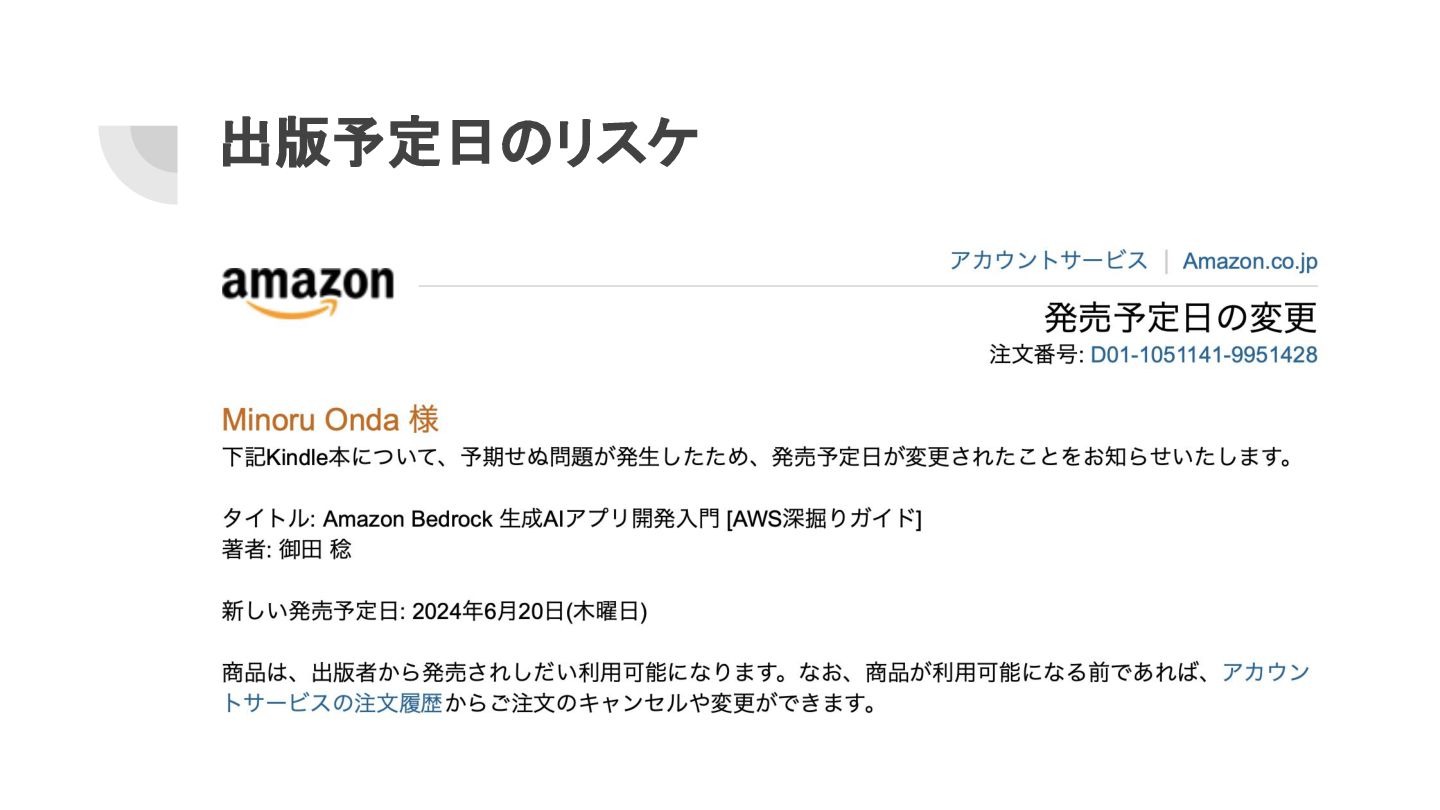Click the author line 著者: 御田 稔

(x=286, y=549)
